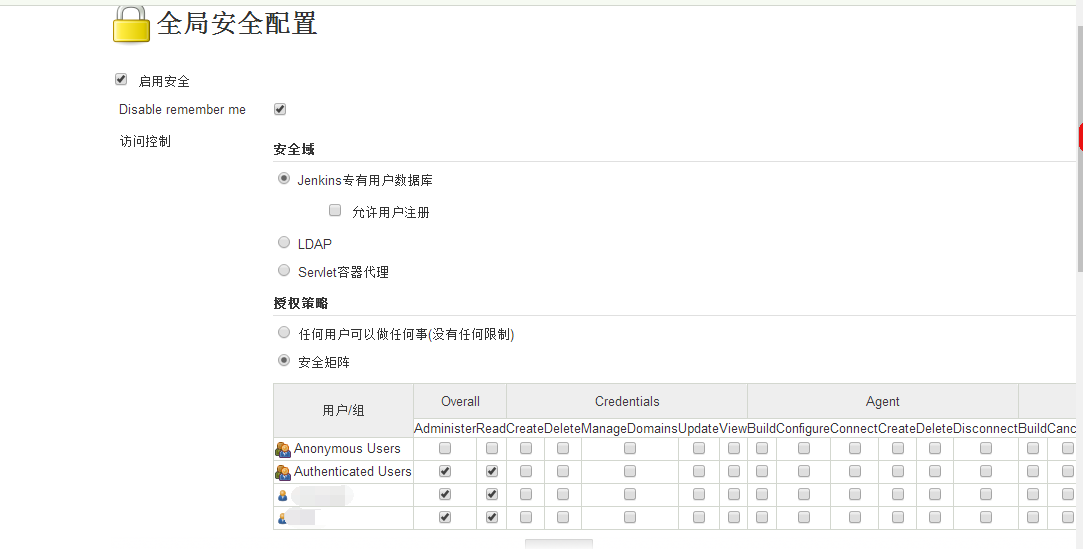The image size is (1083, 549).
Task: Click the Disconnect column header
Action: (986, 428)
